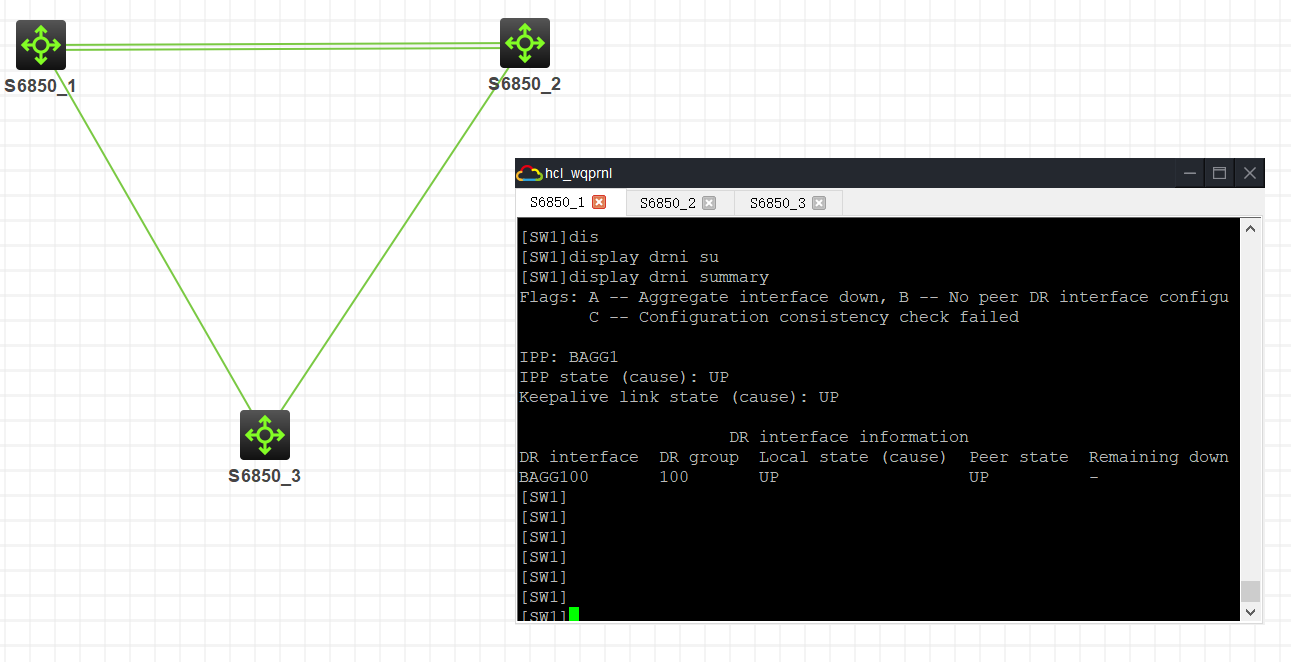Switch to the S6850_3 terminal tab
This screenshot has height=662, width=1291.
click(789, 203)
